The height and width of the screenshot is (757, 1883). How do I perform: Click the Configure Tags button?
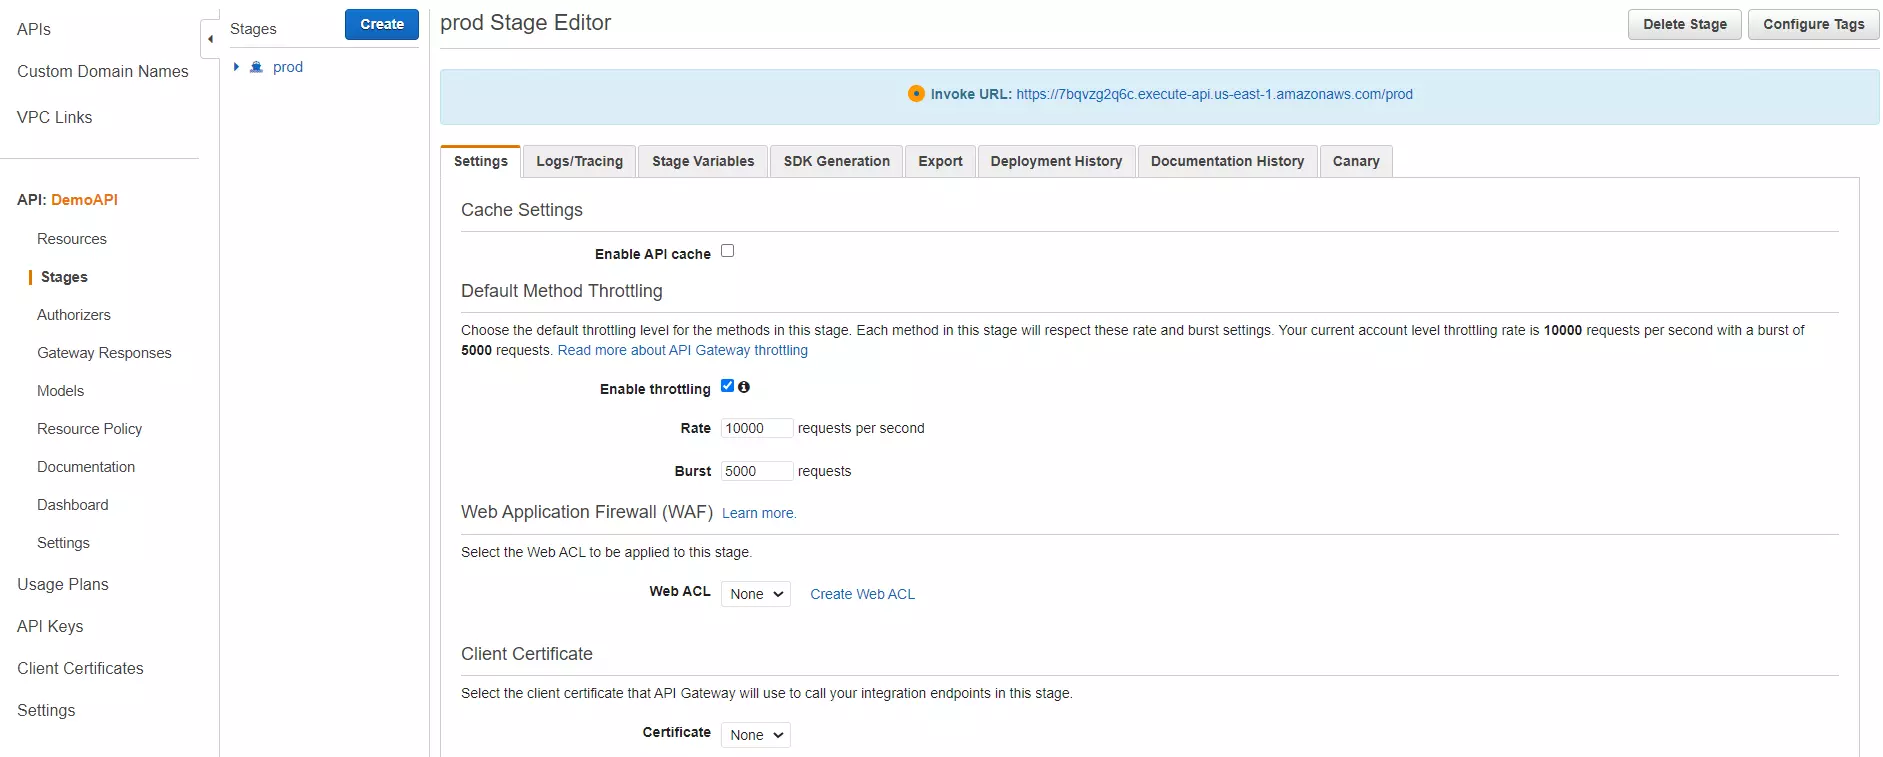[1814, 24]
